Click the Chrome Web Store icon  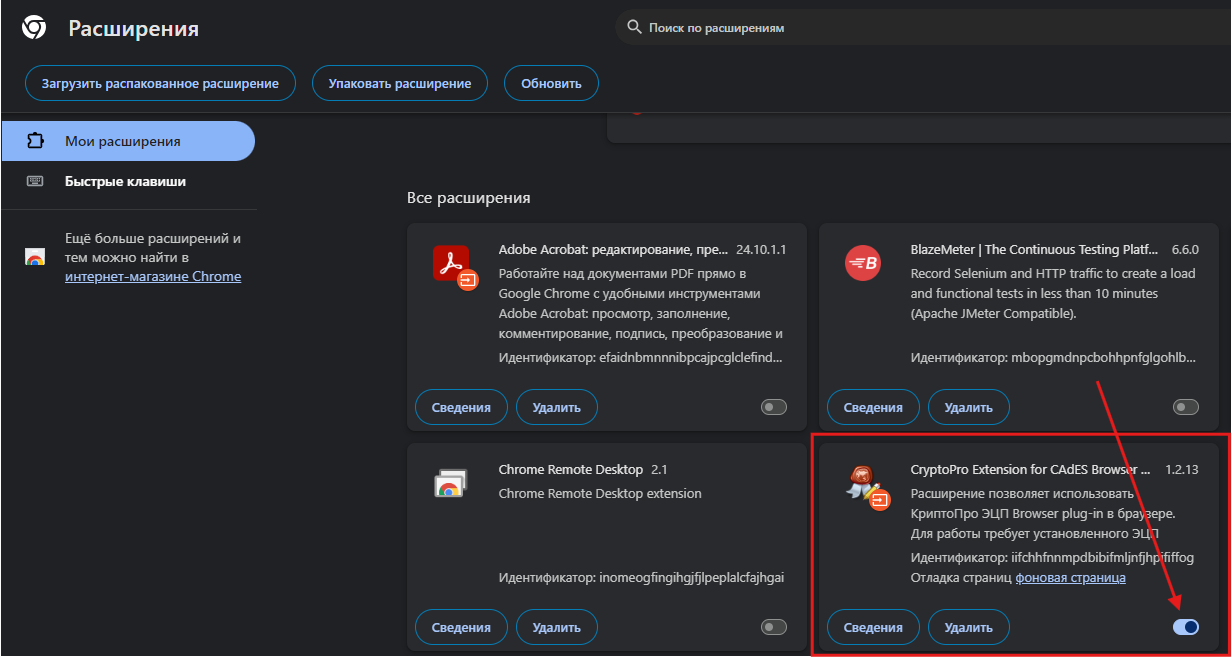tap(35, 257)
